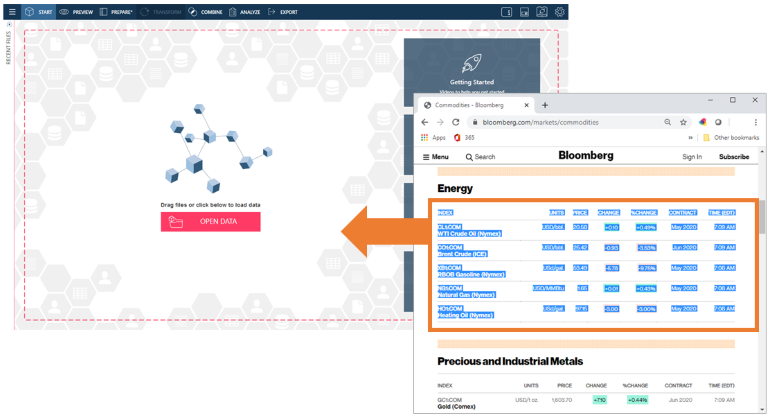The image size is (768, 418).
Task: Open the Other bookmarks folder
Action: [731, 138]
